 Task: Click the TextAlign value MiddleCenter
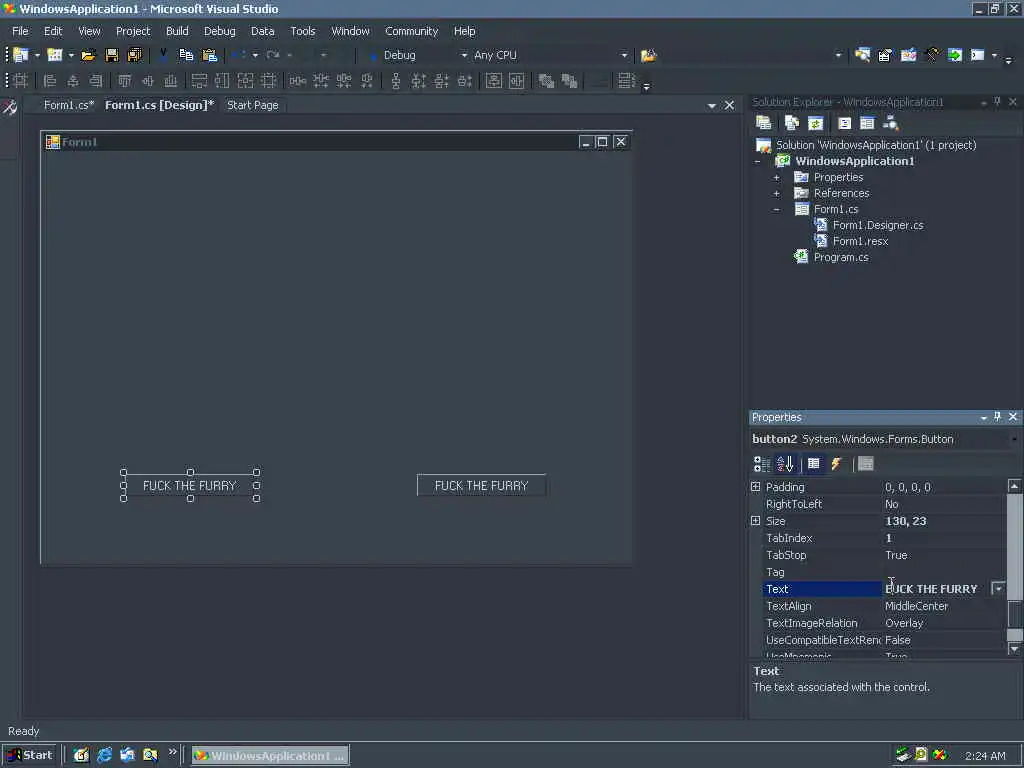pos(916,606)
